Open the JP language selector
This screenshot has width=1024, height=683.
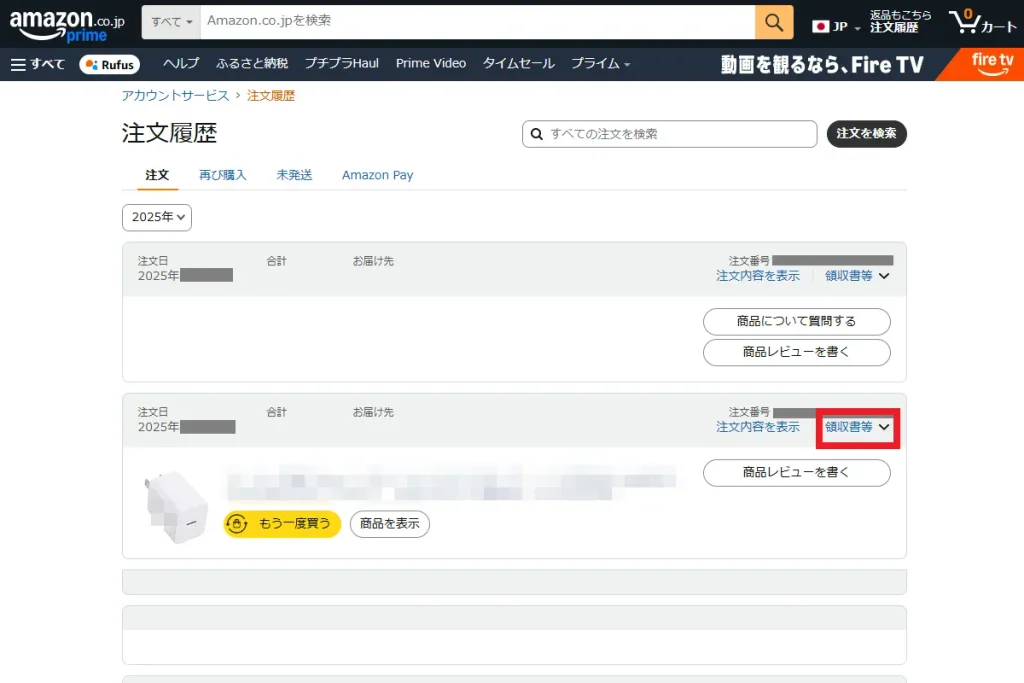click(836, 26)
